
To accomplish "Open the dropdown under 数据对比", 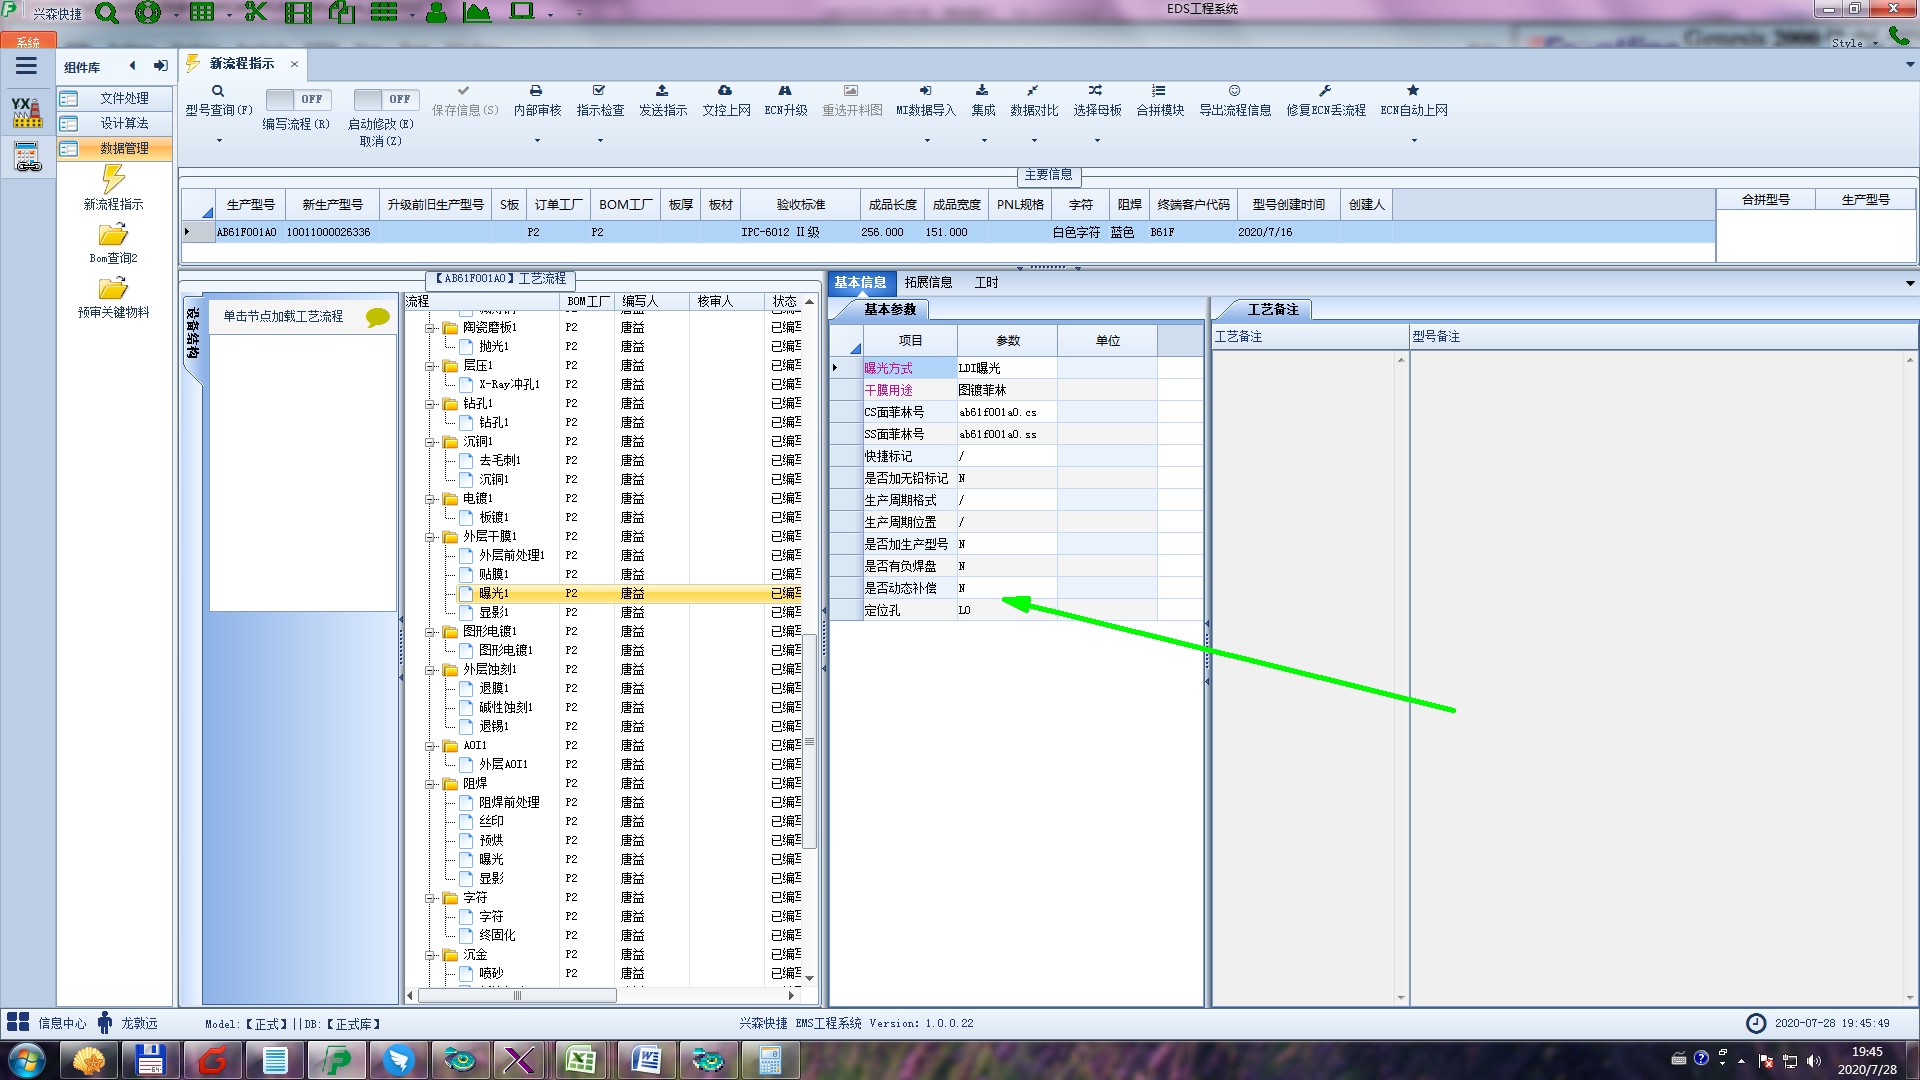I will point(1034,141).
